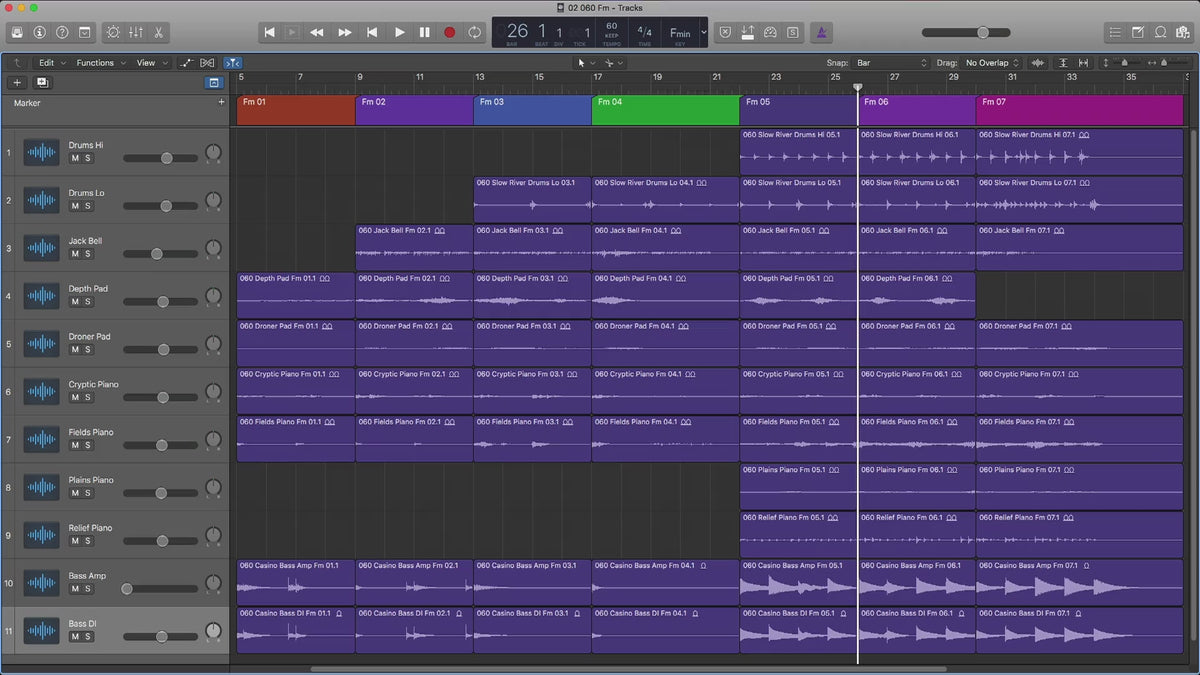Viewport: 1200px width, 675px height.
Task: Click the add new track plus button
Action: pyautogui.click(x=17, y=83)
